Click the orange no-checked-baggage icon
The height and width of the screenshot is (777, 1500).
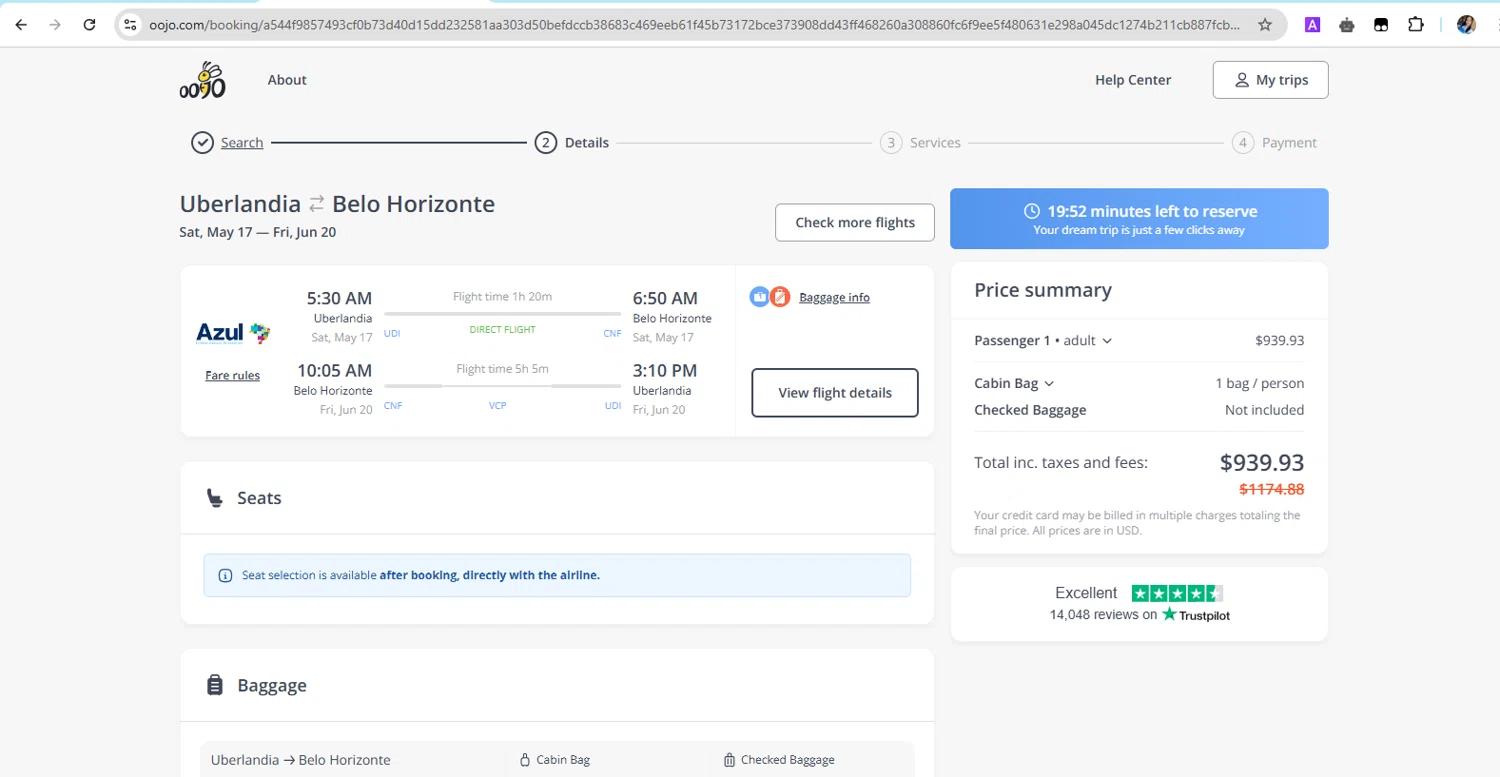(x=780, y=297)
